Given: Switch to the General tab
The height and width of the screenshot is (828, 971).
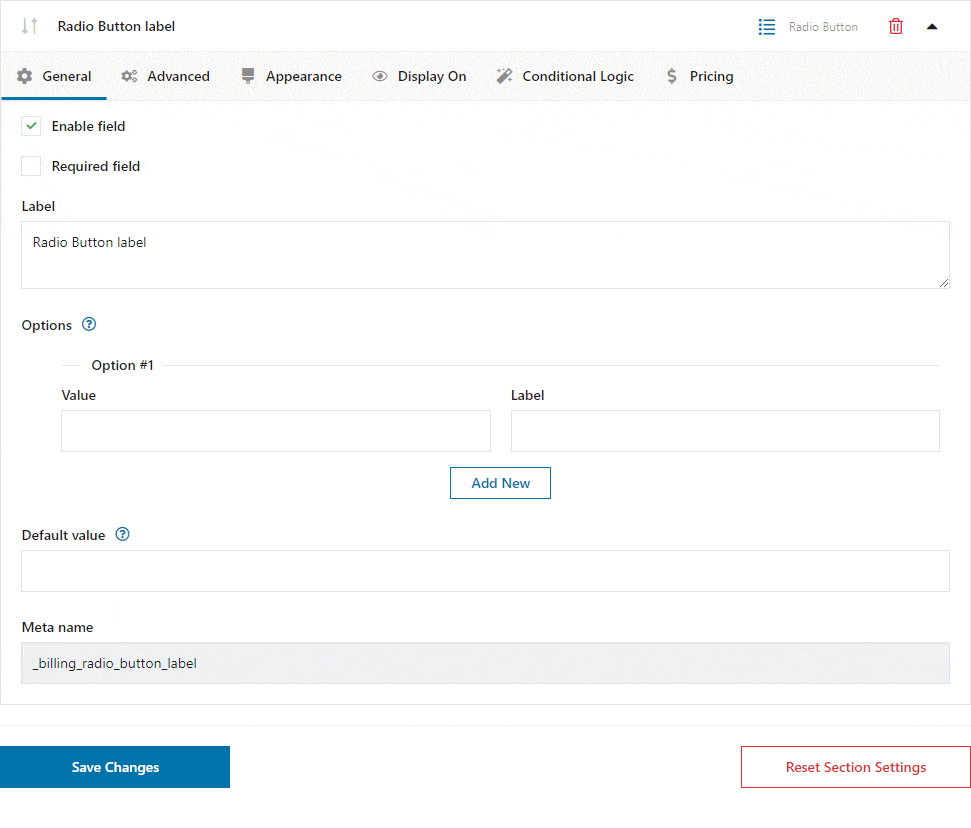Looking at the screenshot, I should (x=54, y=76).
